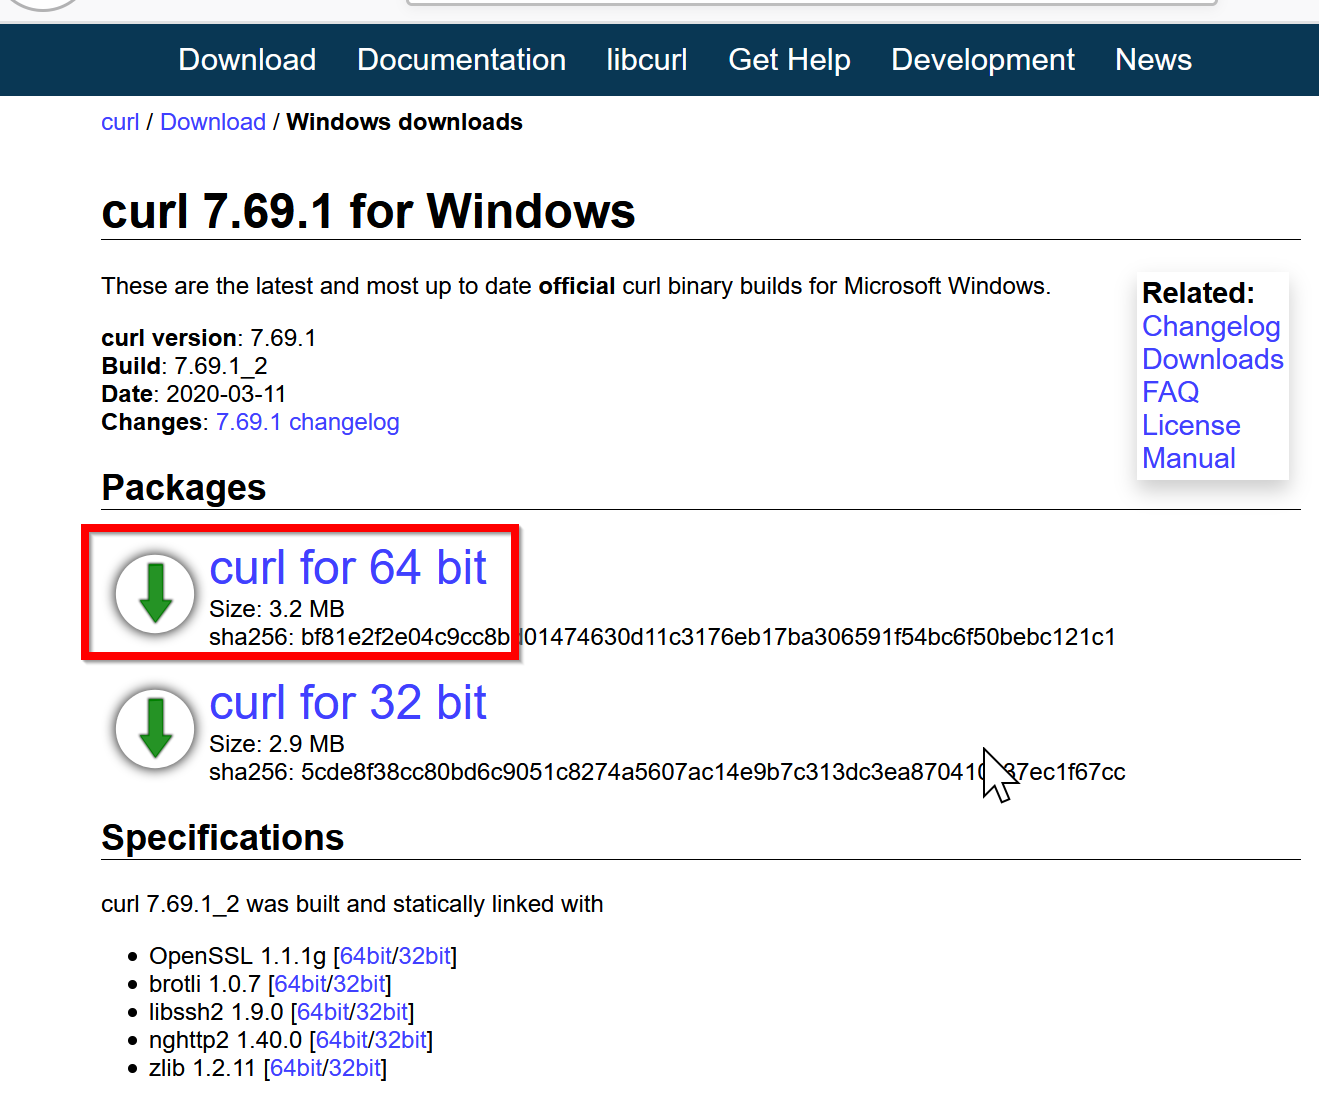Screen dimensions: 1319x1103
Task: Open the nghttp2 32bit link
Action: click(401, 1040)
